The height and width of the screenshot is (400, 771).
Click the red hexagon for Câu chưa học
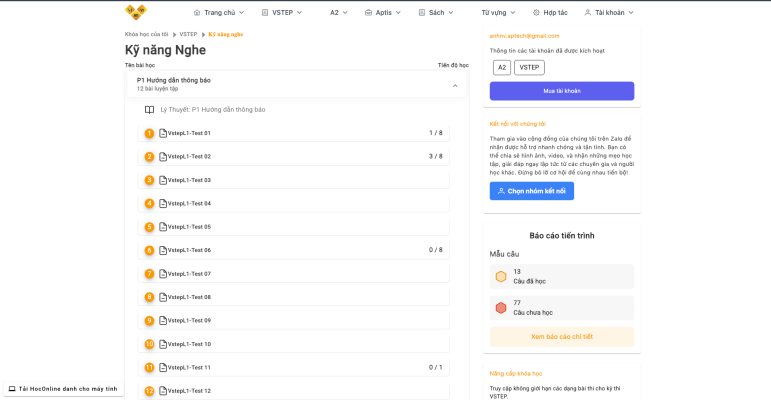click(x=501, y=308)
